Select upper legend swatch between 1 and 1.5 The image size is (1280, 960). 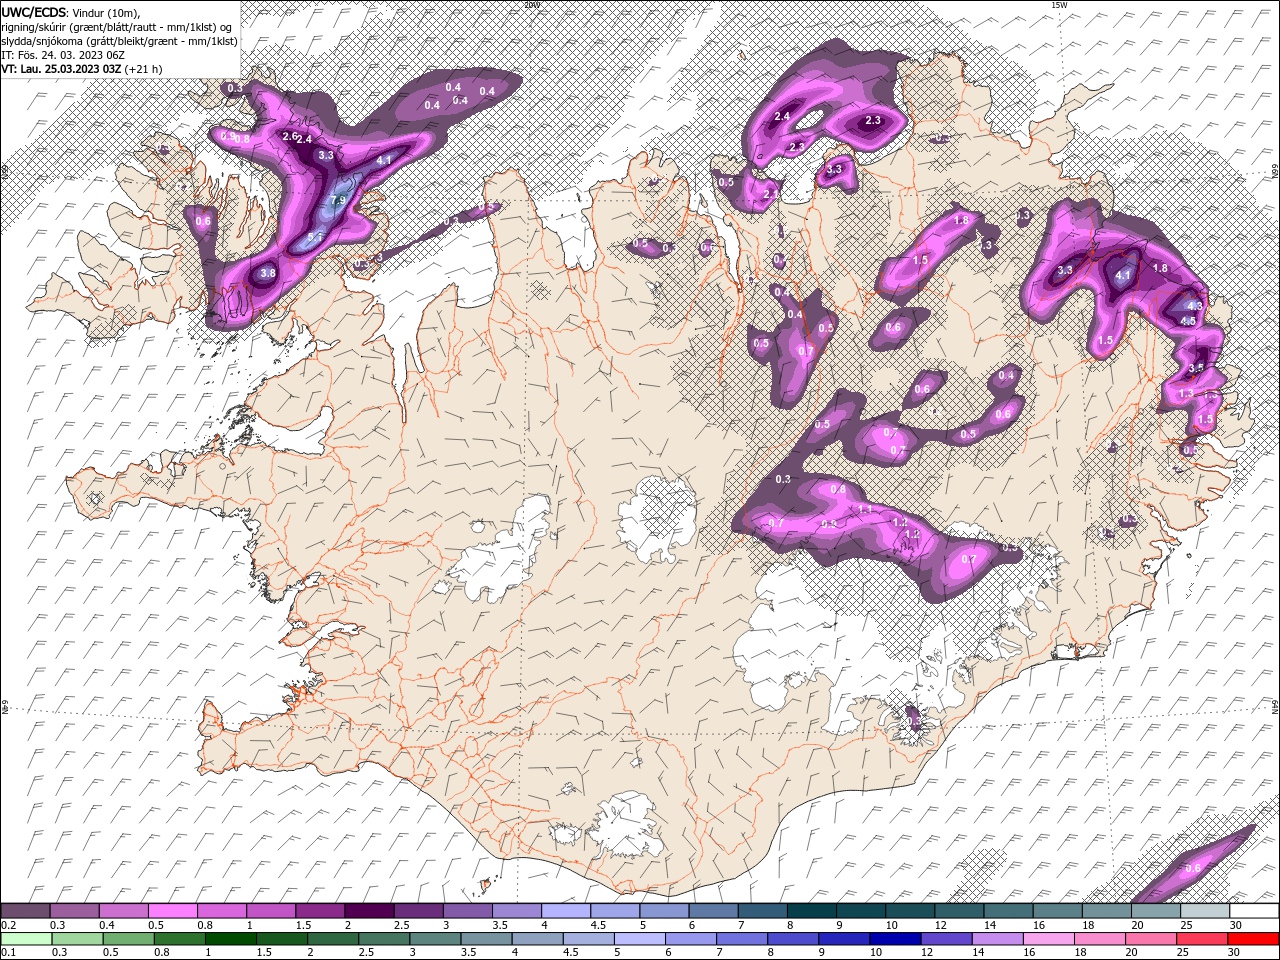(x=270, y=910)
